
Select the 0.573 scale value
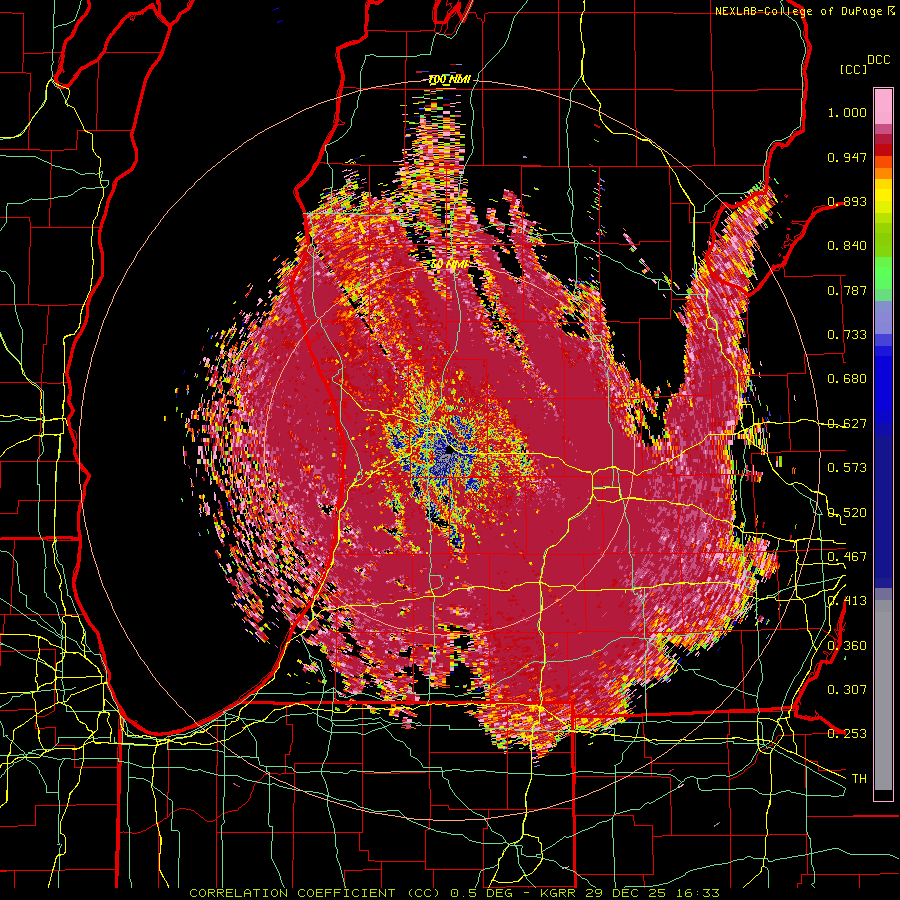tap(847, 468)
